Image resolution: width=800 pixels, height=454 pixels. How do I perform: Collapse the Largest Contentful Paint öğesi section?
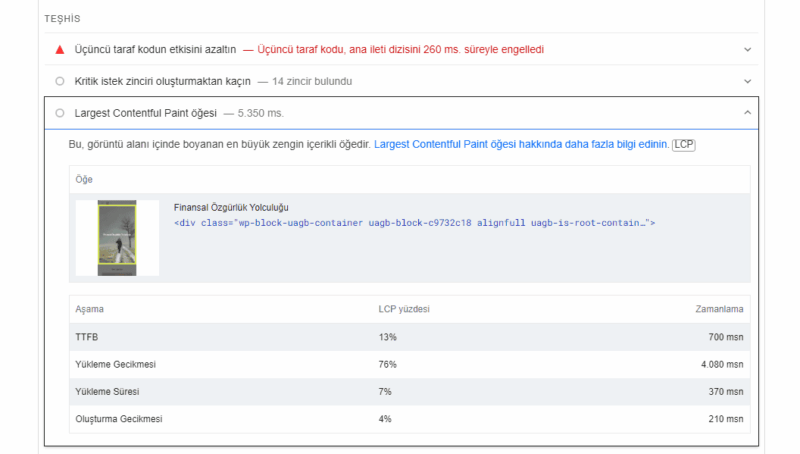tap(747, 113)
